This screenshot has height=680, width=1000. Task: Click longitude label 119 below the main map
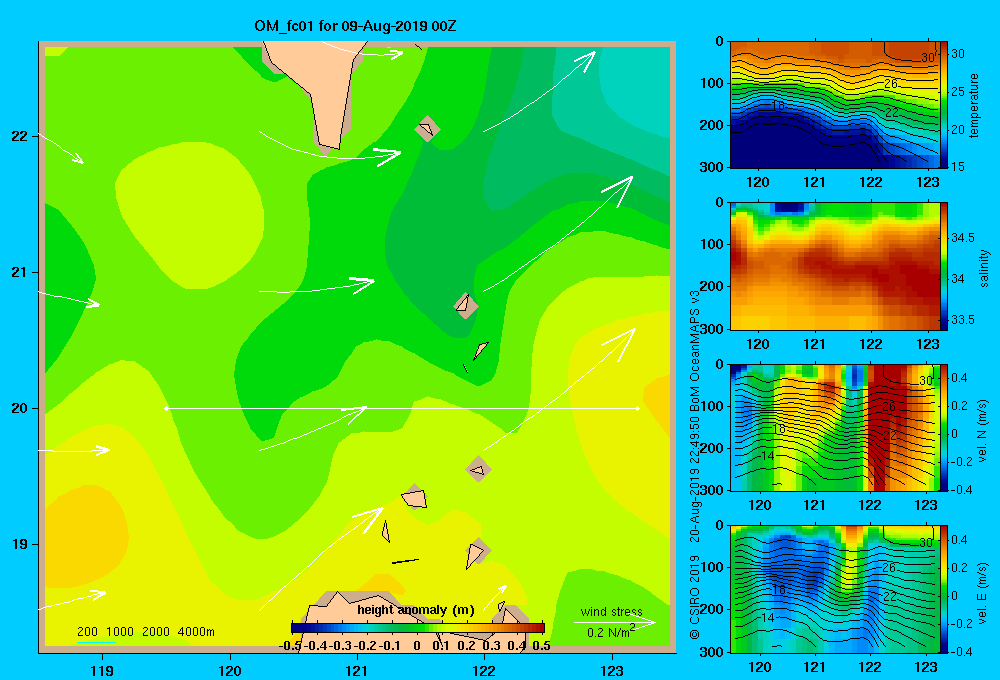click(x=103, y=670)
